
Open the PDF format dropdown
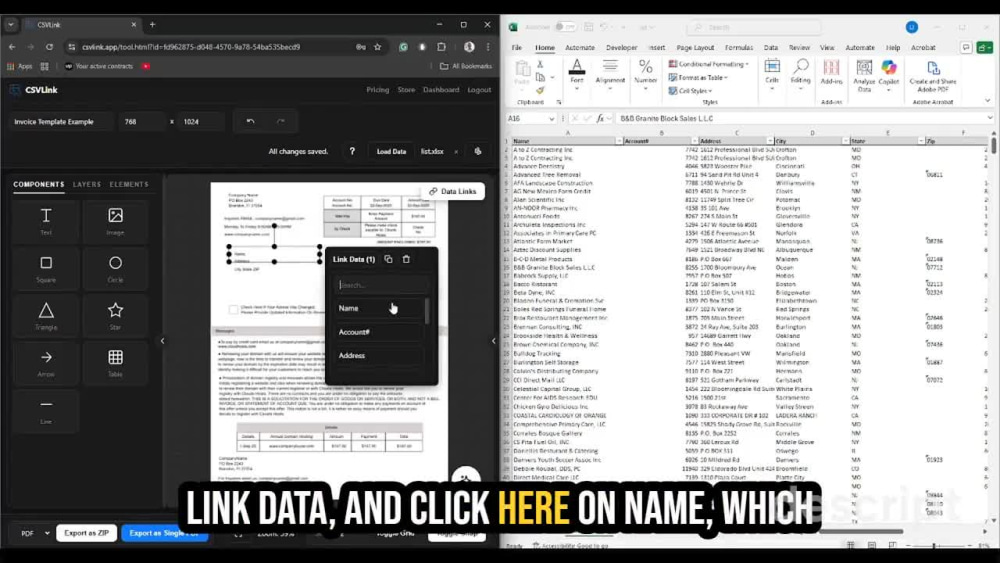tap(35, 533)
